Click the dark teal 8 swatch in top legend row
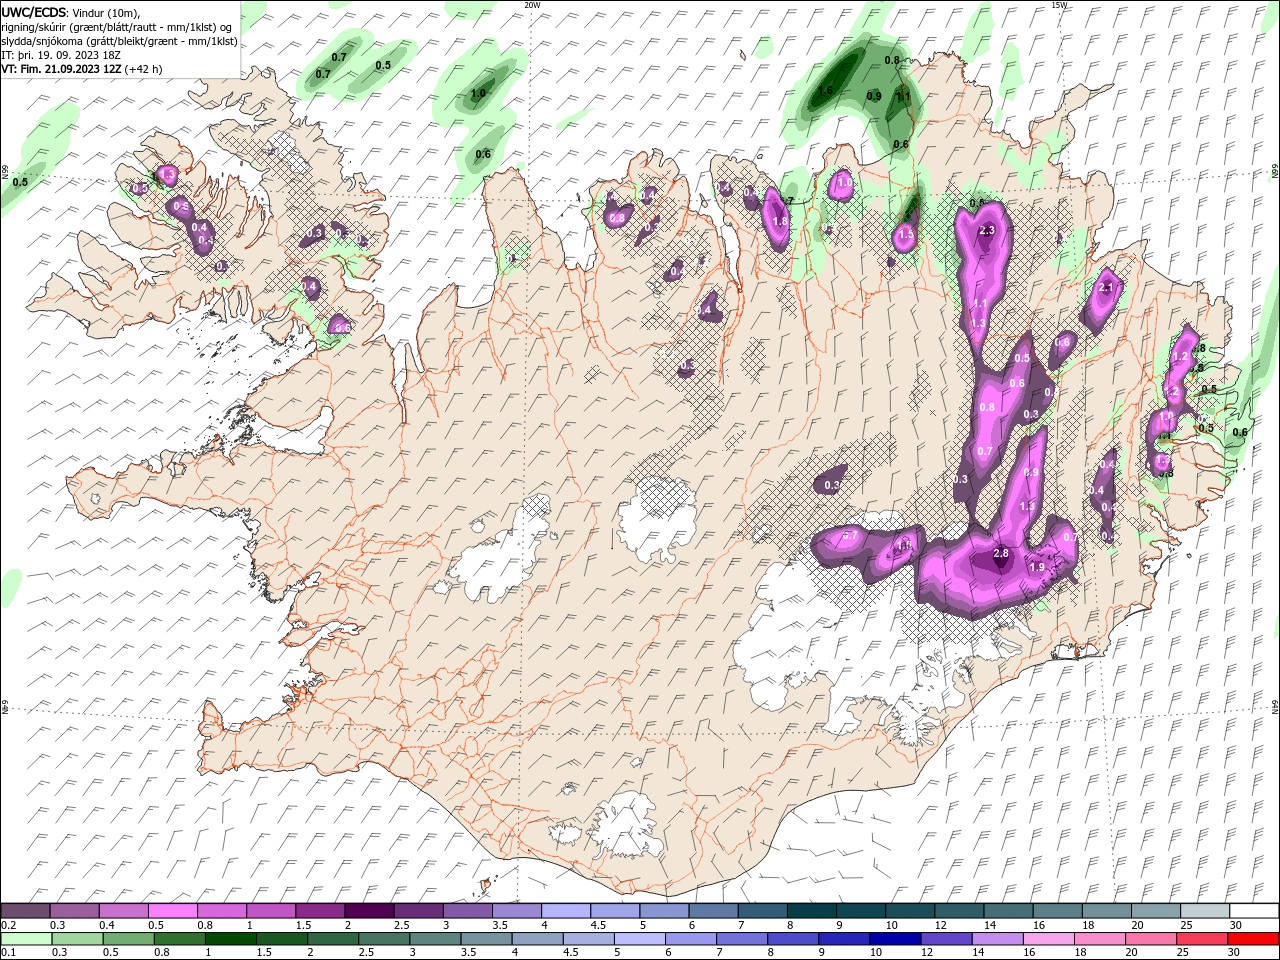This screenshot has width=1280, height=960. (x=810, y=911)
